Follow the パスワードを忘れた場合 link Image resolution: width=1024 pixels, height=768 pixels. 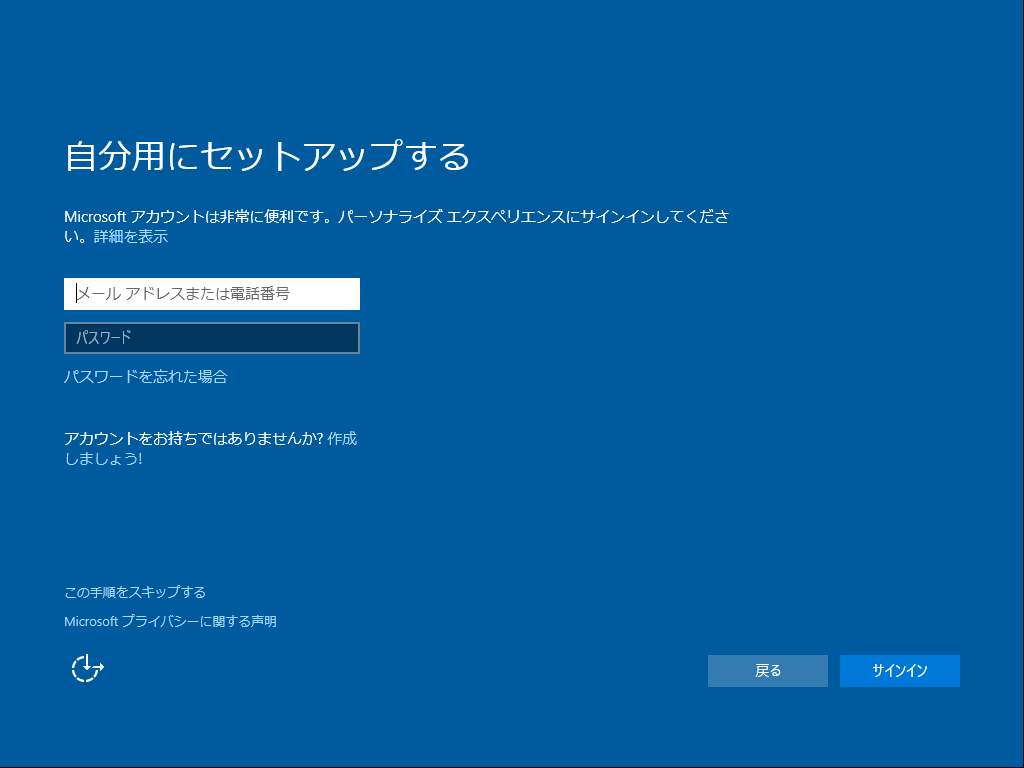(x=146, y=376)
